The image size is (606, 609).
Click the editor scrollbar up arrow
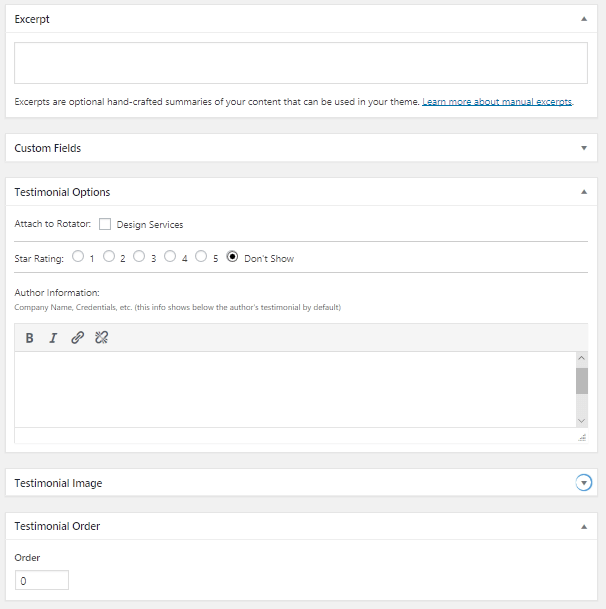pyautogui.click(x=582, y=358)
